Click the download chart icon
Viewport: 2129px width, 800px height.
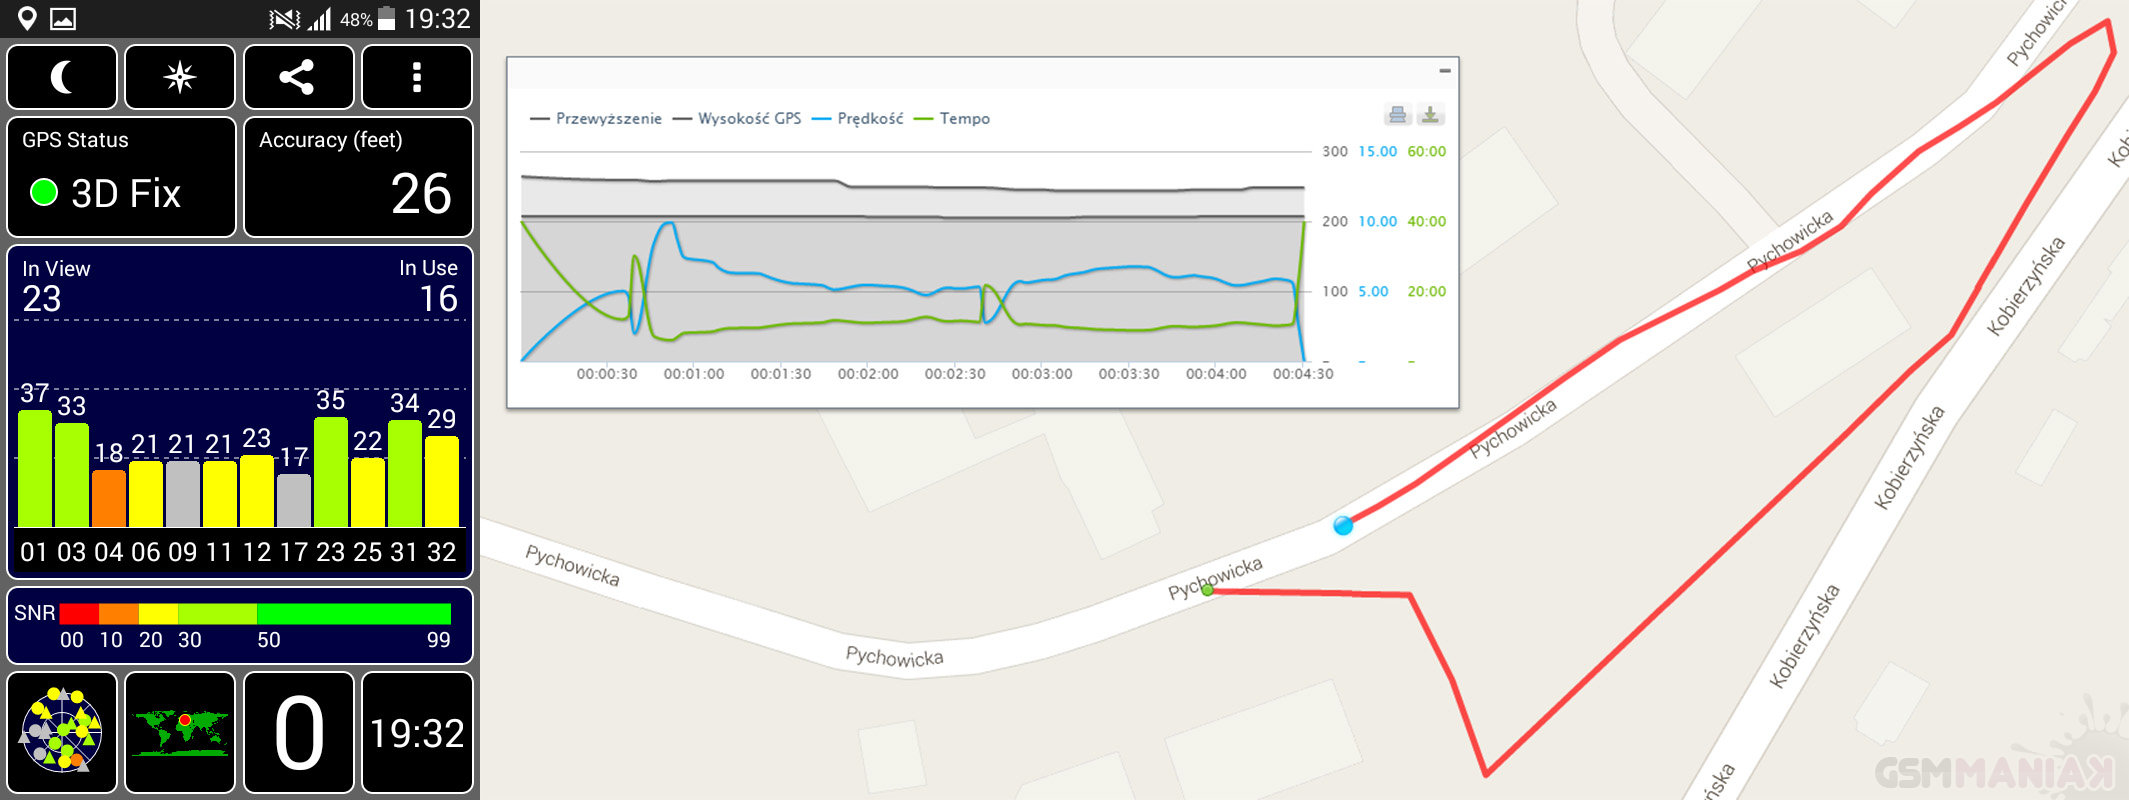(1430, 115)
